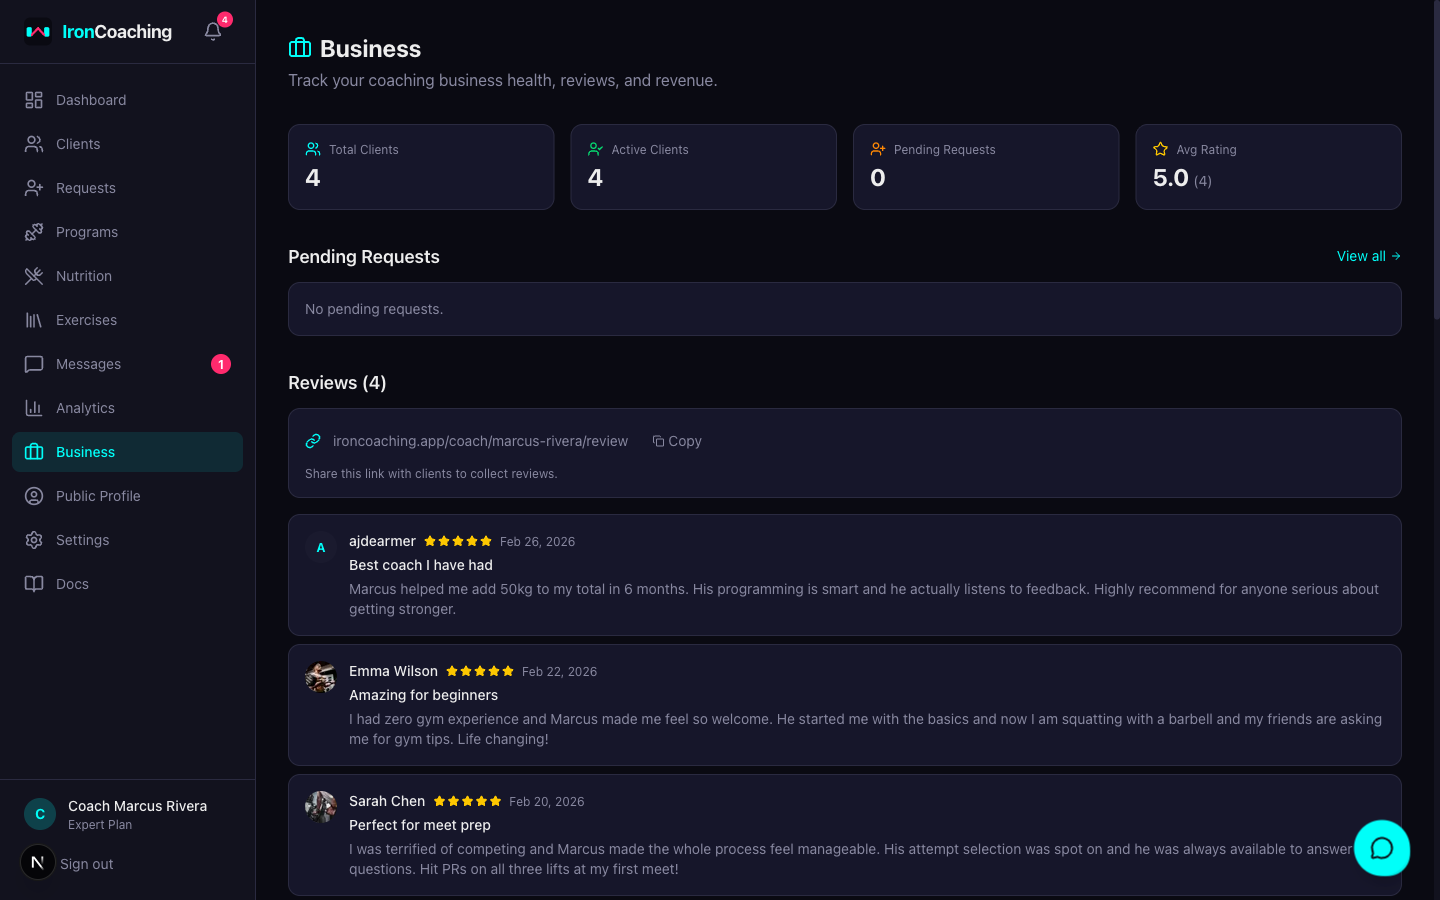Select the Nutrition crossed-utensils icon

pyautogui.click(x=35, y=276)
